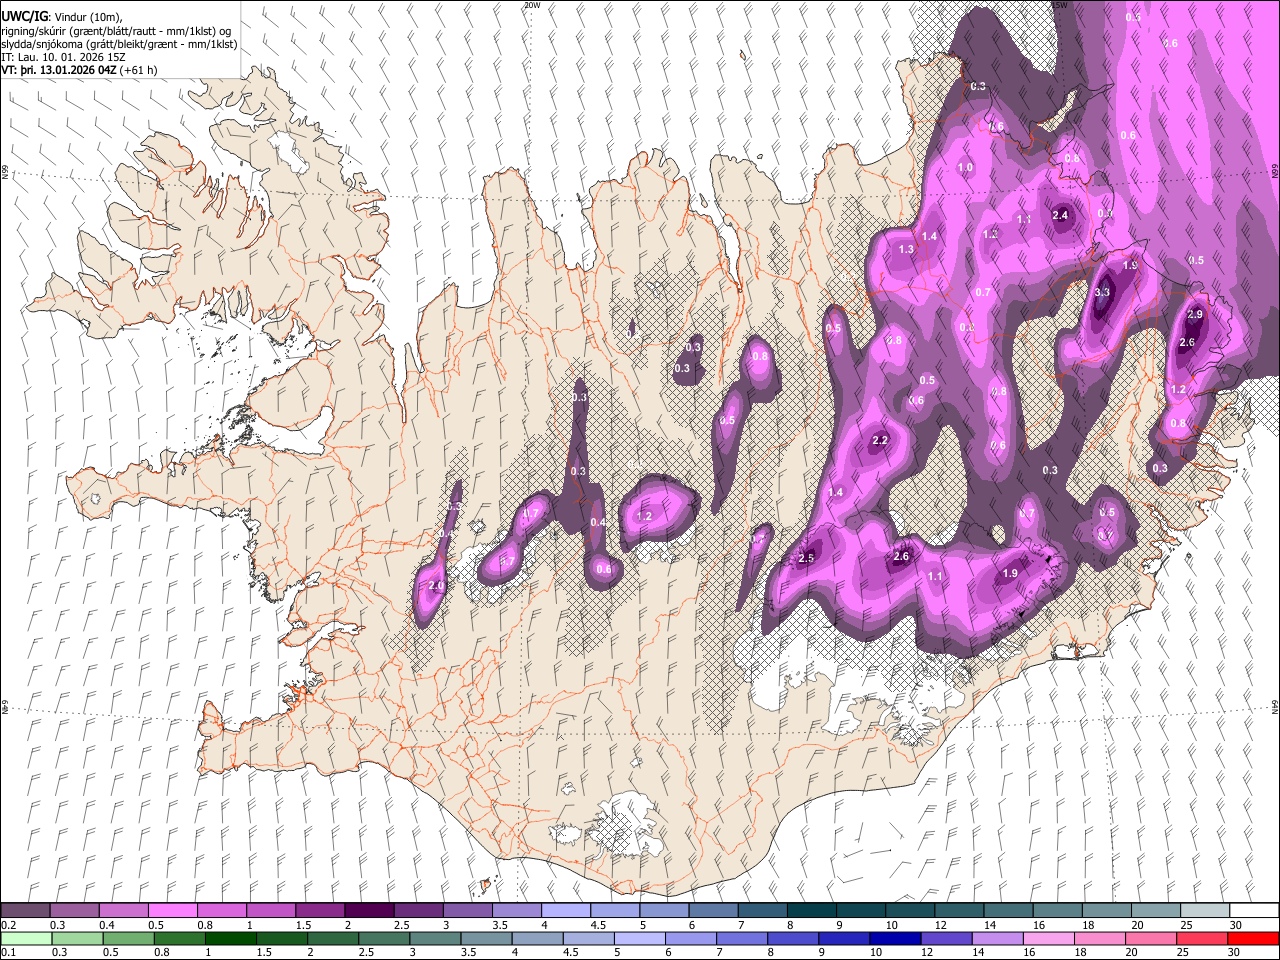1280x960 pixels.
Task: Click the '0.2' label under the snow scale
Action: pyautogui.click(x=7, y=925)
